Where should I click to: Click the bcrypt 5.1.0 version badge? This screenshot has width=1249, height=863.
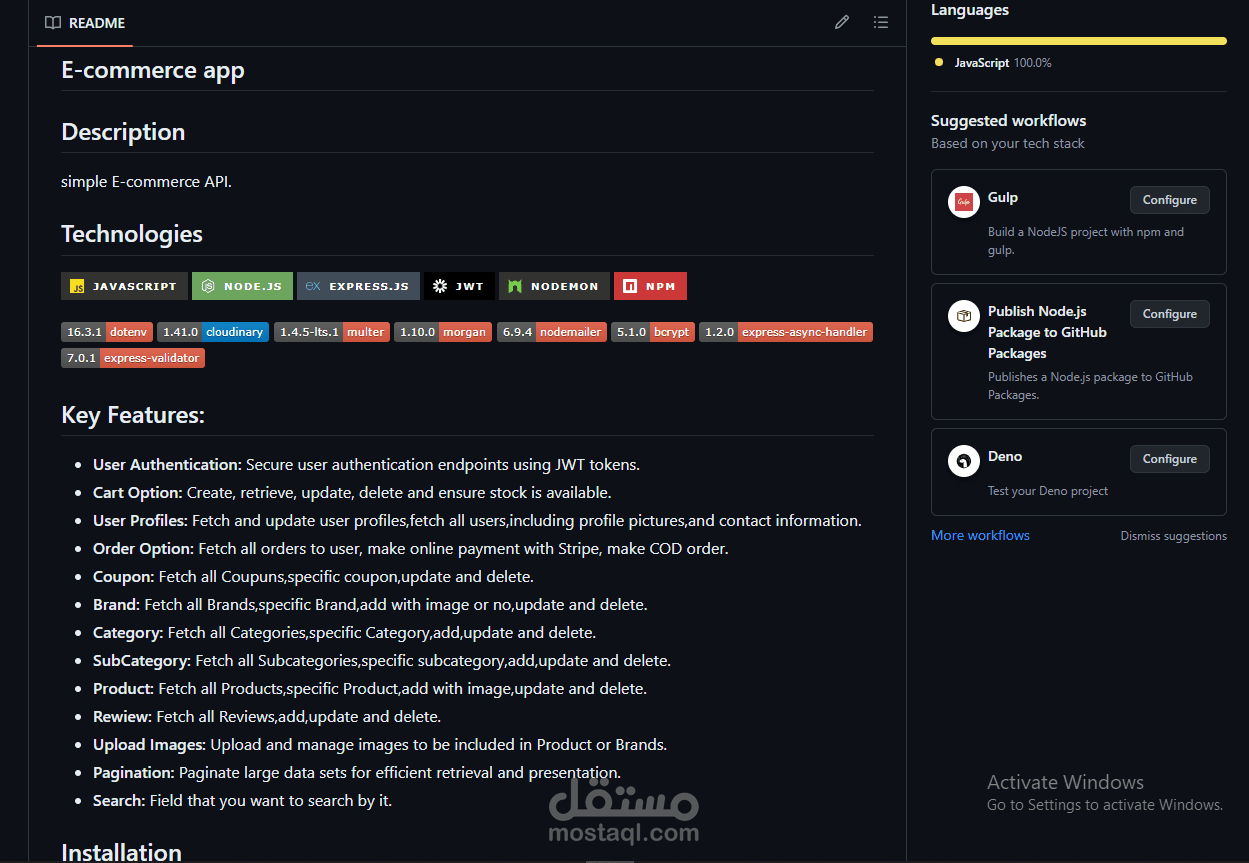point(653,332)
